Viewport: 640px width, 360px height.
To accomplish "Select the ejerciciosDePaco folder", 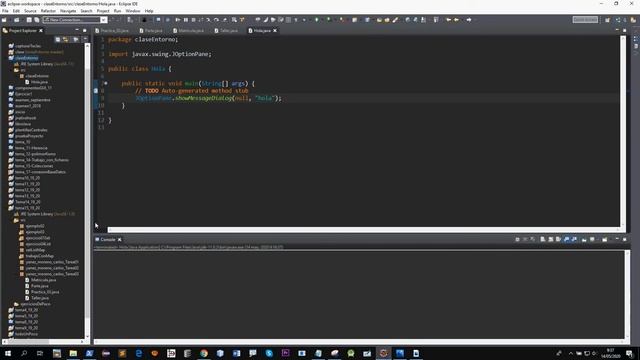I will (36, 304).
